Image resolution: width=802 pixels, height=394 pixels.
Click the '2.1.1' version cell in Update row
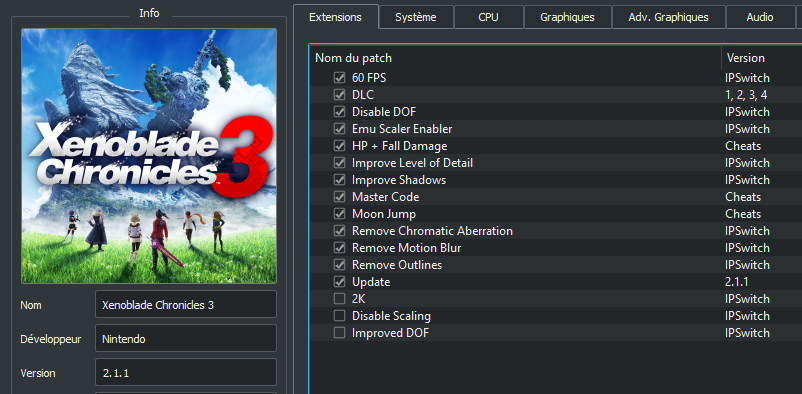click(736, 282)
